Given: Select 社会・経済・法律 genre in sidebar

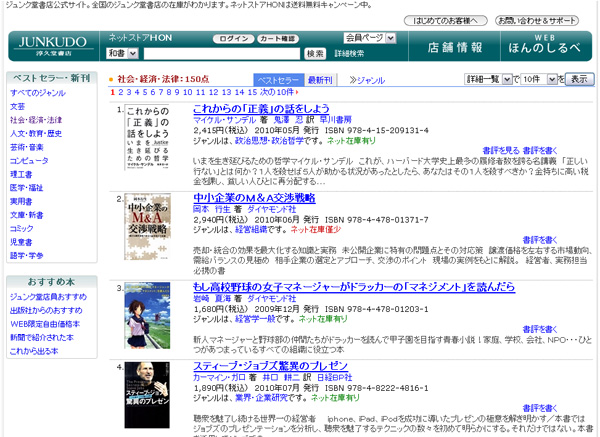Looking at the screenshot, I should coord(36,120).
